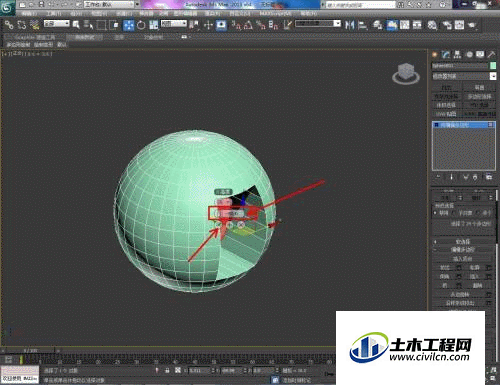This screenshot has width=500, height=385.
Task: Pick the Rectangular Selection Region tool
Action: (101, 25)
